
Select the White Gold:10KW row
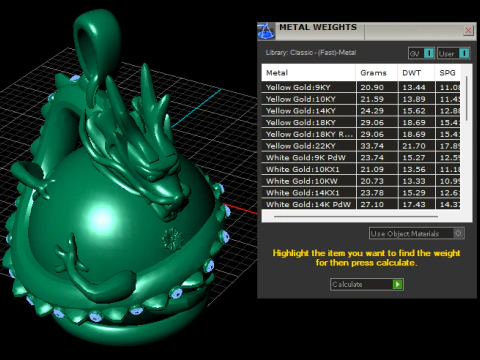[361, 181]
